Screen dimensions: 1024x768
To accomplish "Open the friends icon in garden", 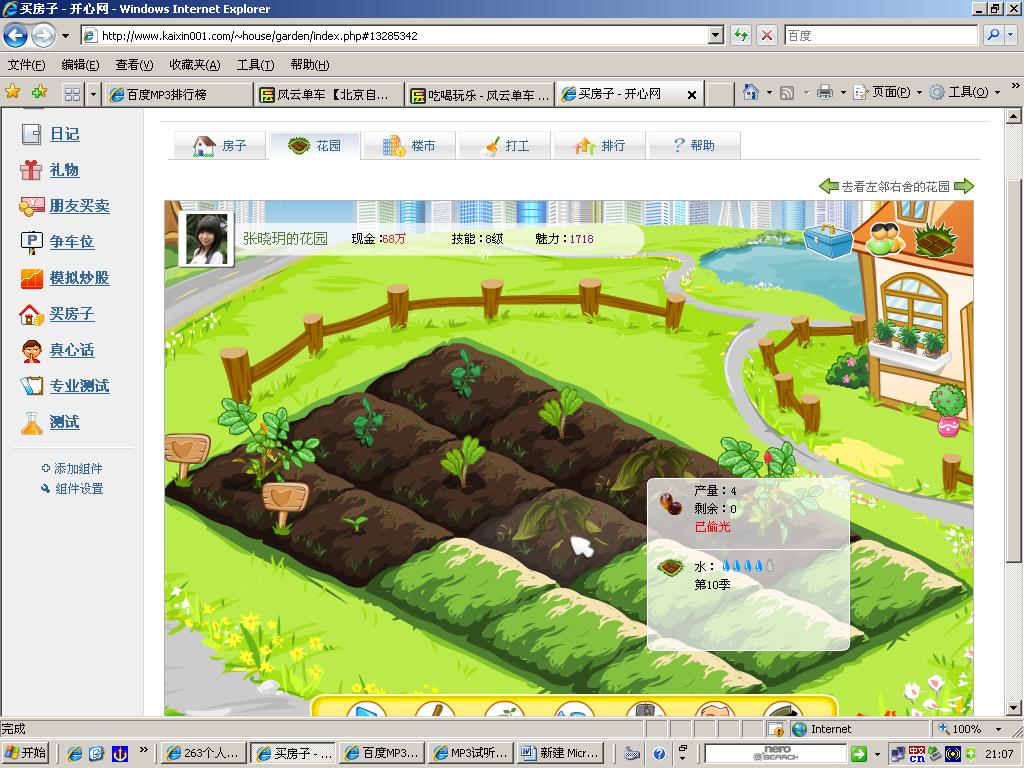I will pos(884,238).
